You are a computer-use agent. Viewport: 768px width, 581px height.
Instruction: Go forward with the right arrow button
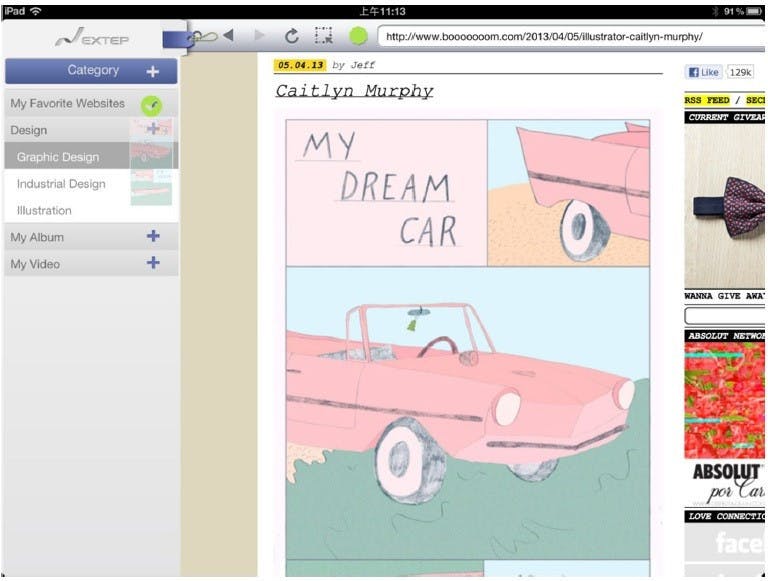[260, 36]
